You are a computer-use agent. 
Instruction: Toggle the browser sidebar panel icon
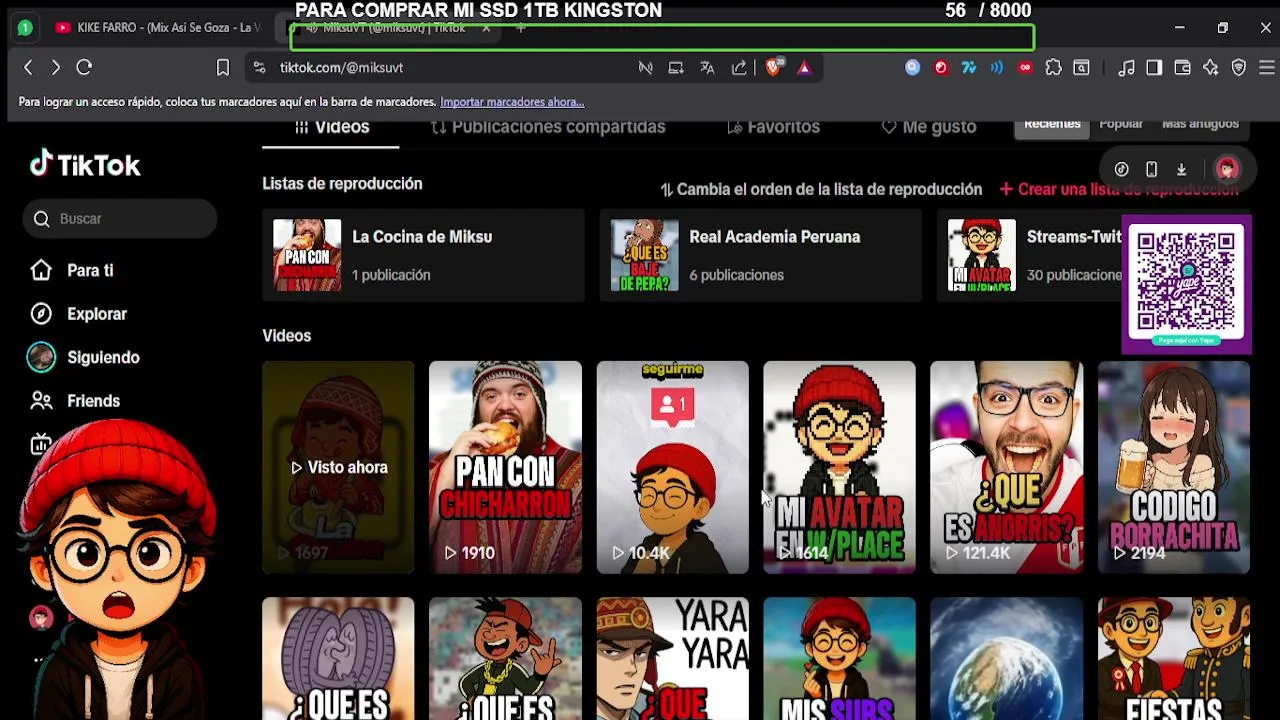pyautogui.click(x=1154, y=67)
